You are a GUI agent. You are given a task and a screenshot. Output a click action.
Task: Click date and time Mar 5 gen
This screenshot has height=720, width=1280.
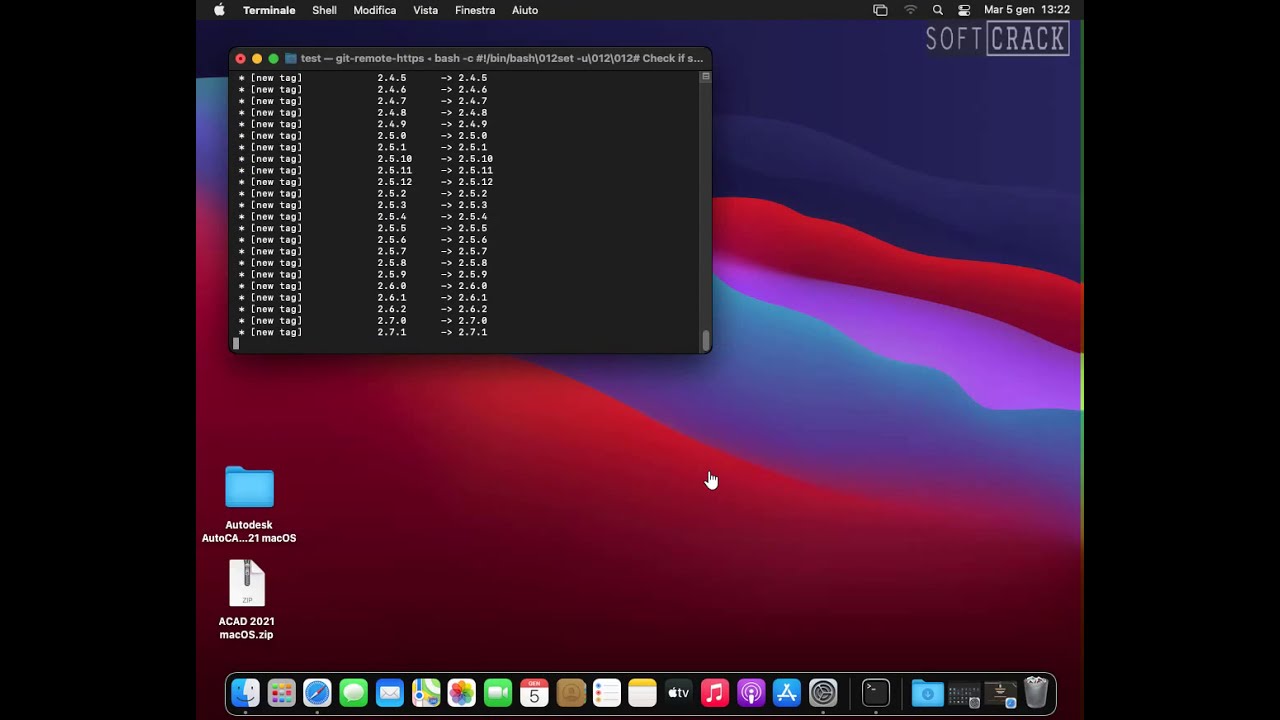point(1027,10)
